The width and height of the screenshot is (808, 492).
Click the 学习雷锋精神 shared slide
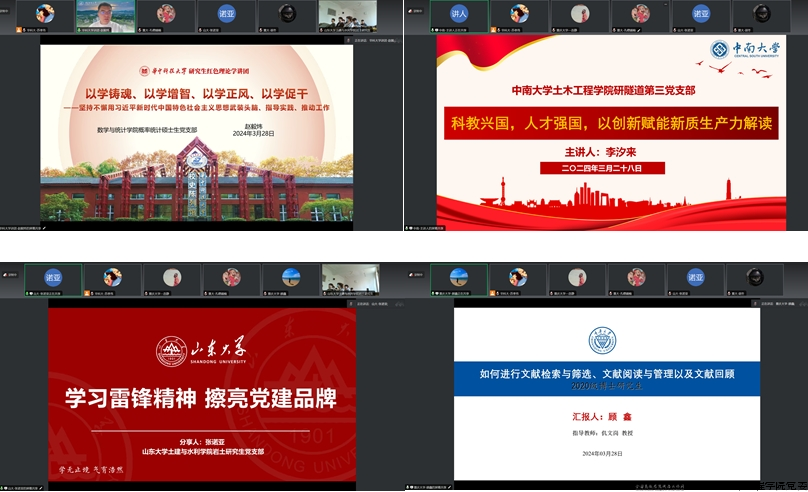202,395
